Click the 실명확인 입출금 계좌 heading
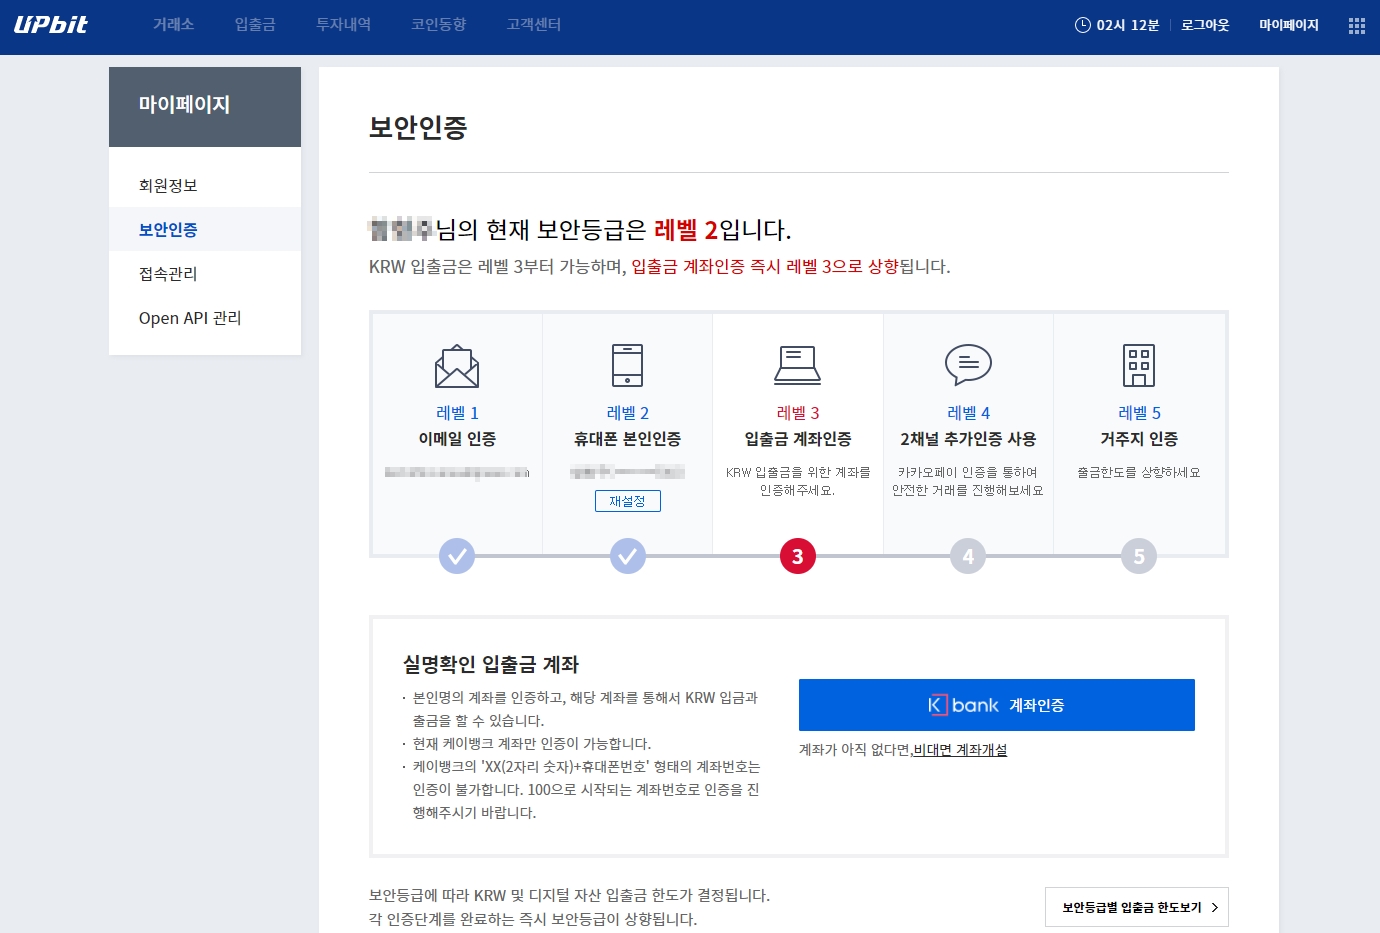The height and width of the screenshot is (933, 1380). [x=491, y=665]
